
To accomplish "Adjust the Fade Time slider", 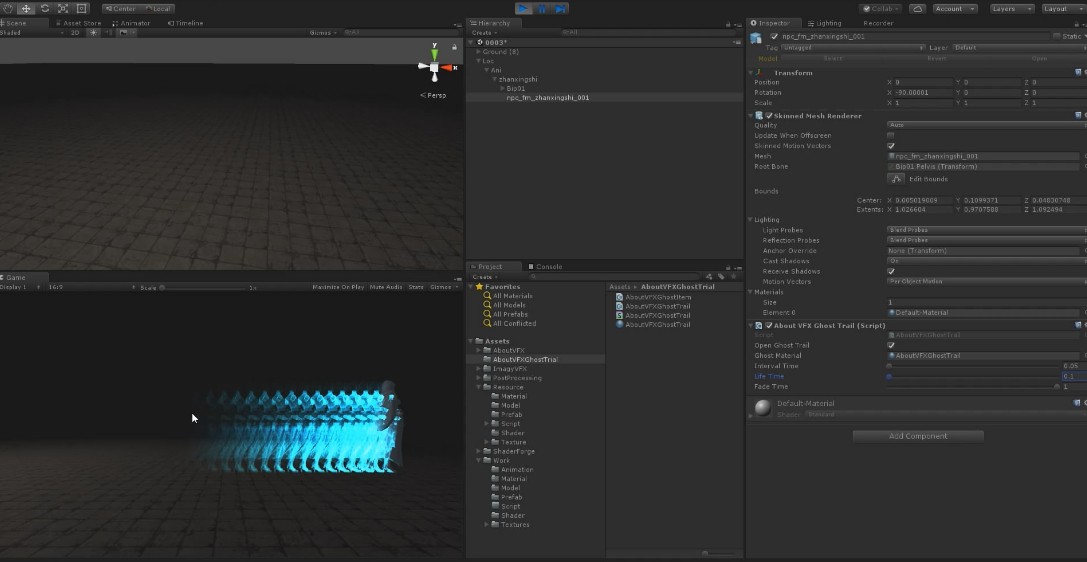I will (972, 387).
